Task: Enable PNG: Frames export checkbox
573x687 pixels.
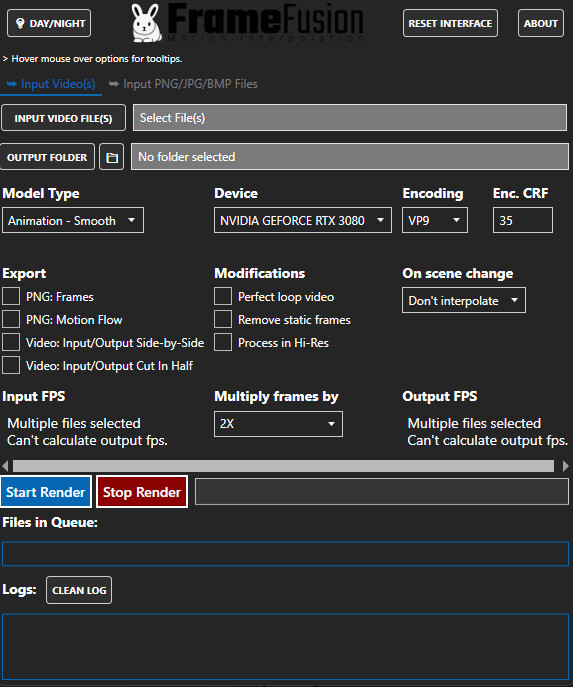Action: (11, 297)
